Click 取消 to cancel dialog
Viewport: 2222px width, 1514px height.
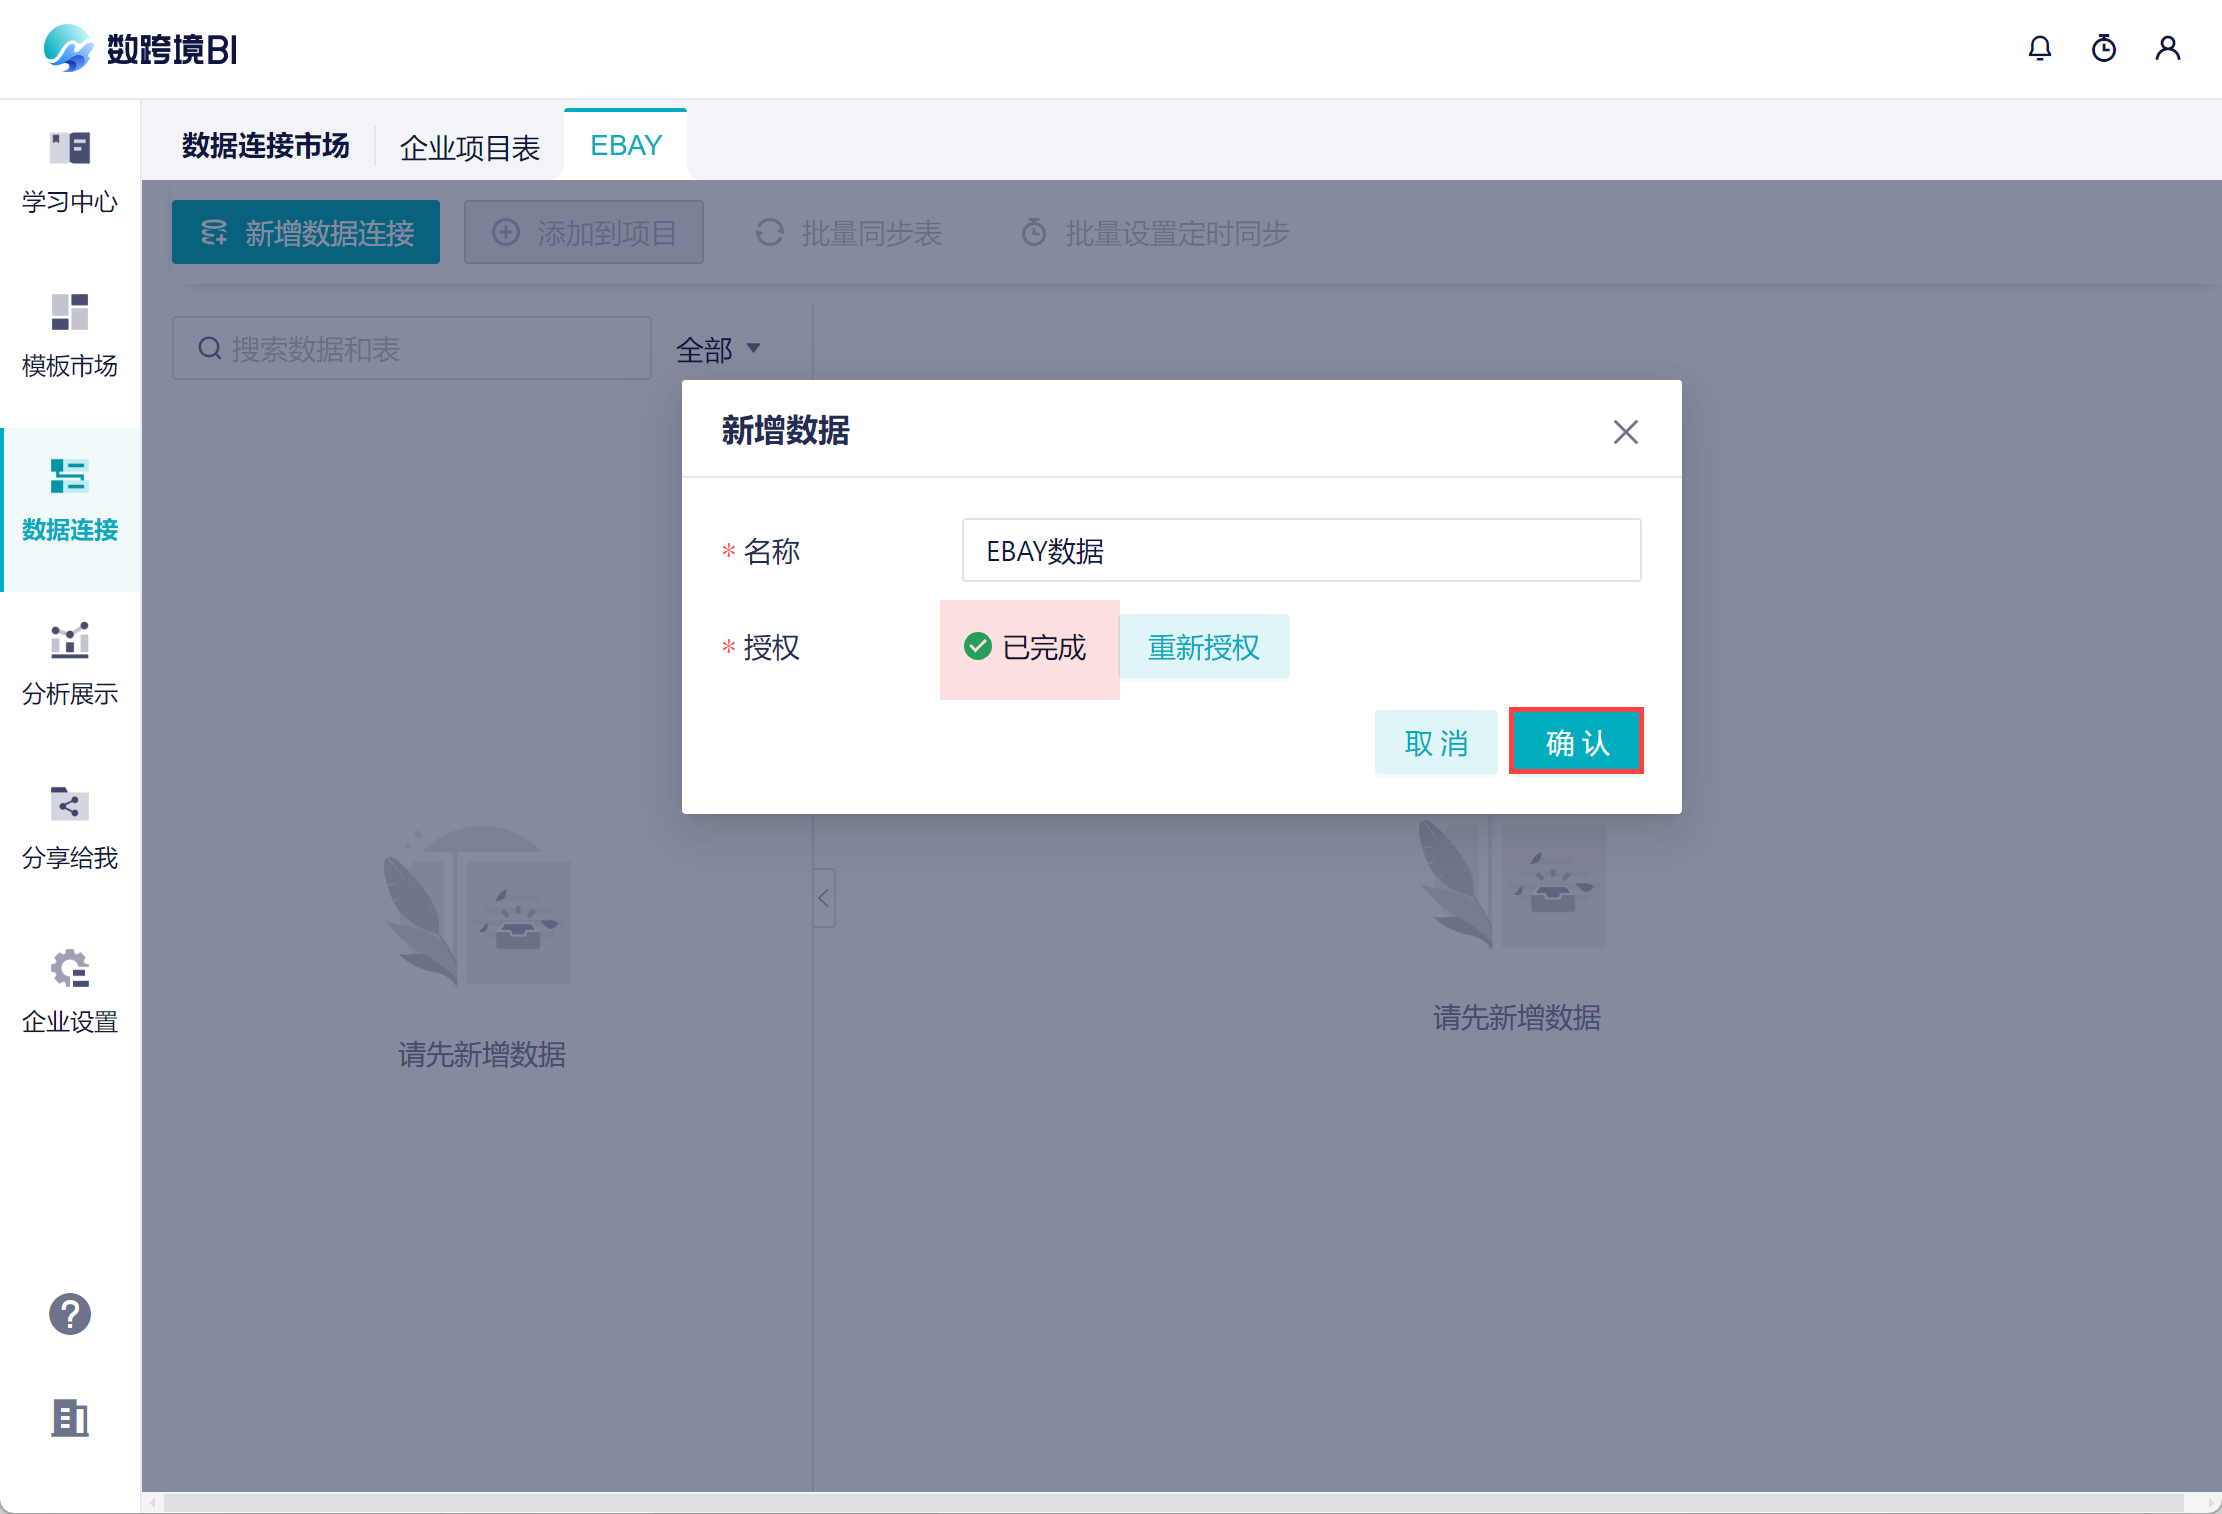pos(1435,742)
